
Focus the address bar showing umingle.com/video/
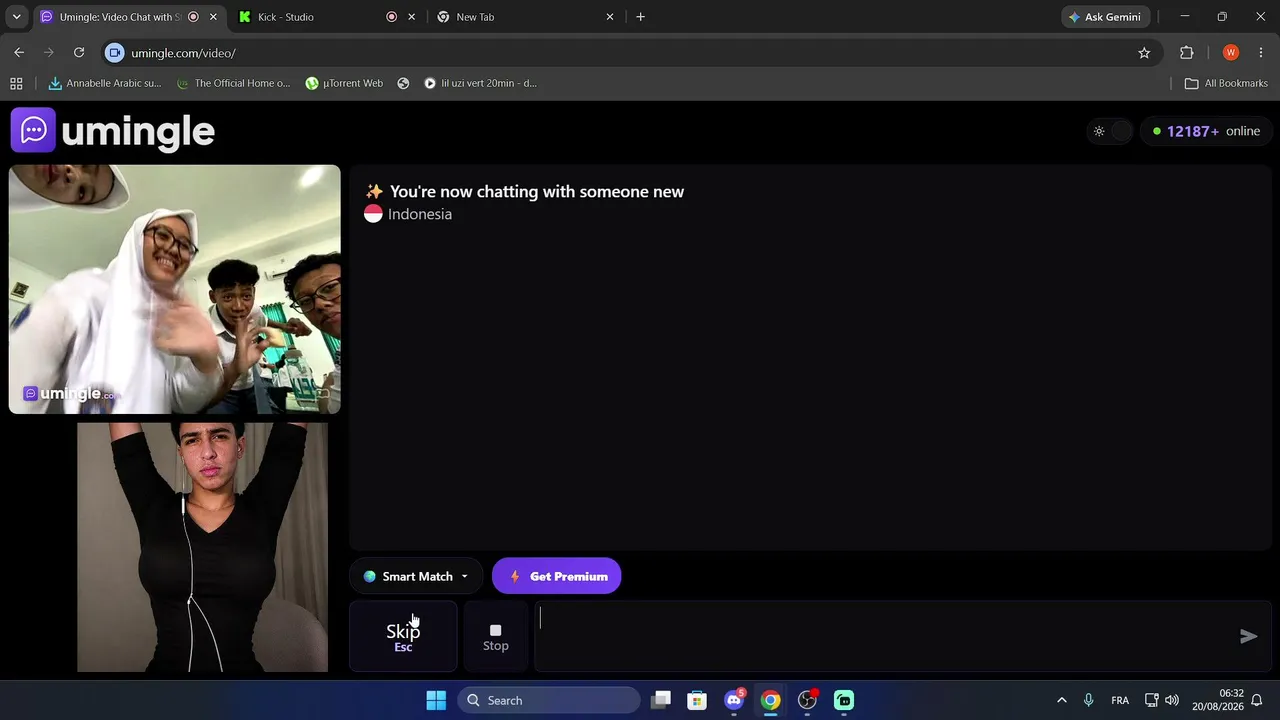pyautogui.click(x=630, y=53)
